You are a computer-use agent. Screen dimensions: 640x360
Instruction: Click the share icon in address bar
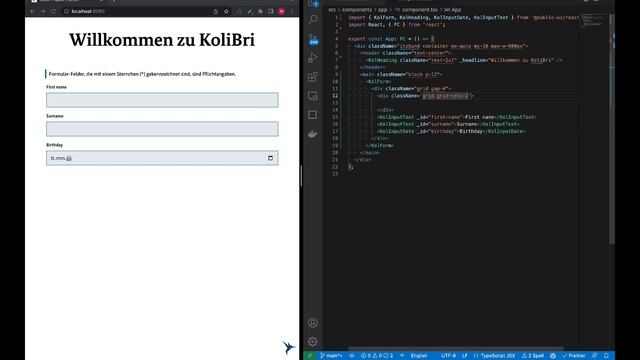pyautogui.click(x=216, y=11)
